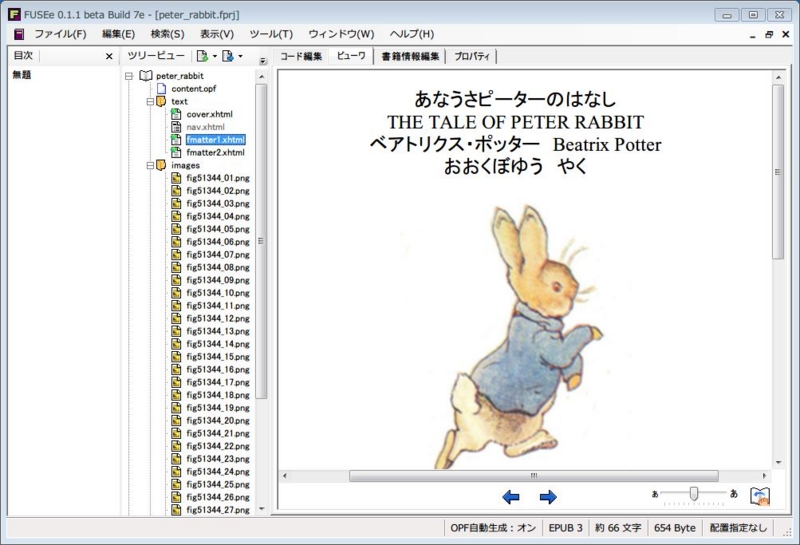Select fmatter1.xhtml in the tree

point(215,140)
